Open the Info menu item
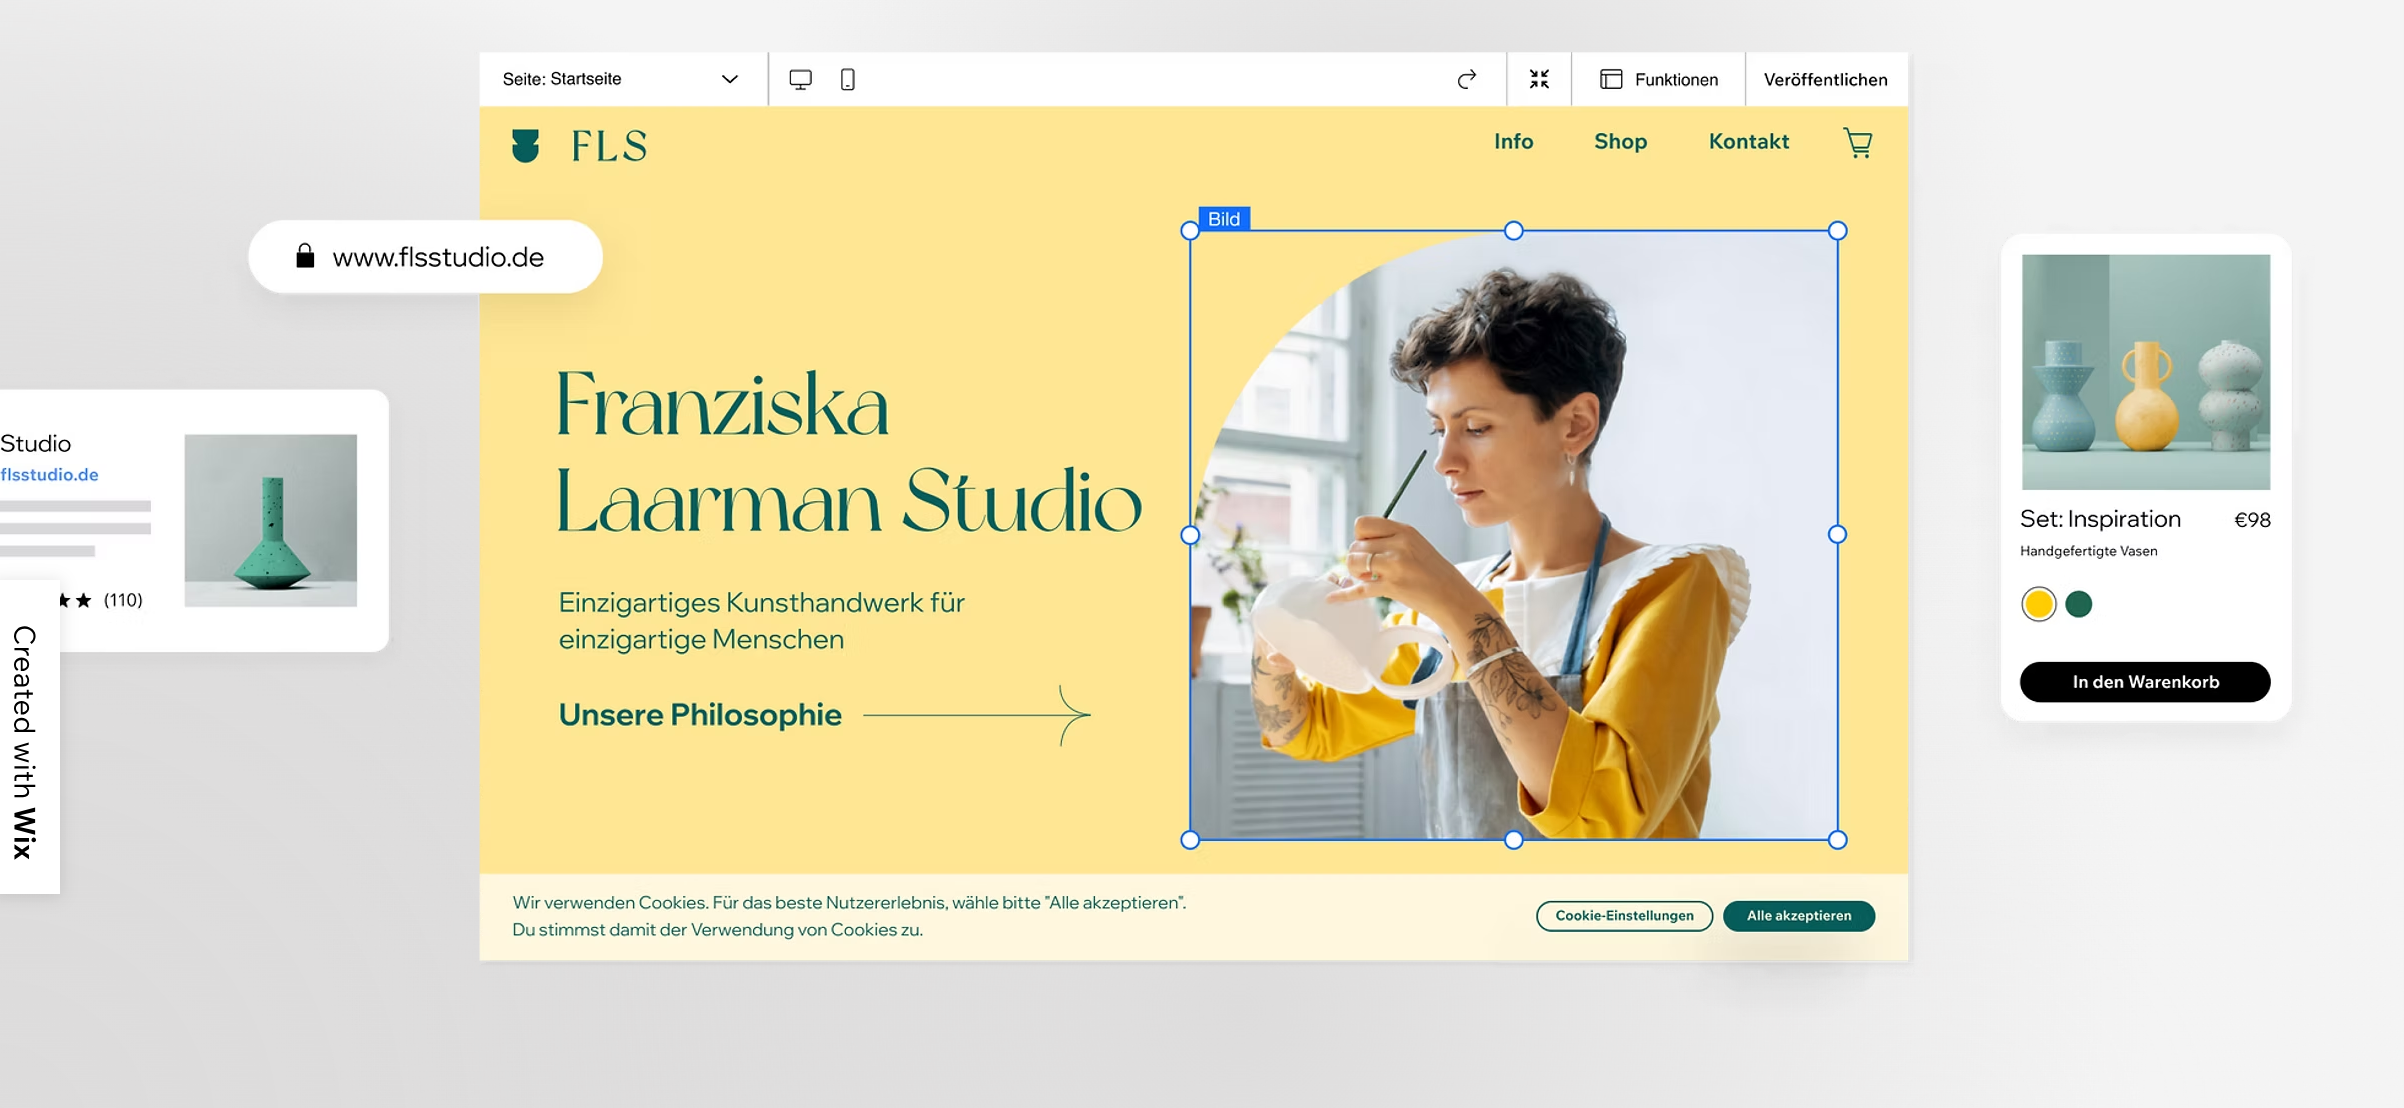The width and height of the screenshot is (2404, 1108). [x=1513, y=142]
